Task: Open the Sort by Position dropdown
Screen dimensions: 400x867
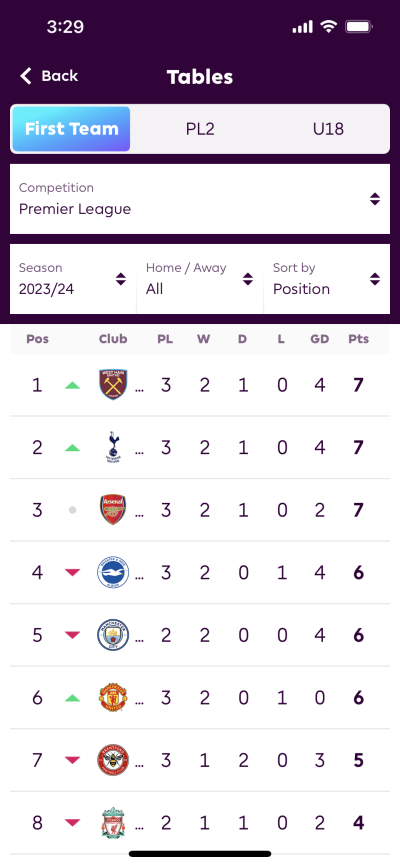Action: [327, 279]
